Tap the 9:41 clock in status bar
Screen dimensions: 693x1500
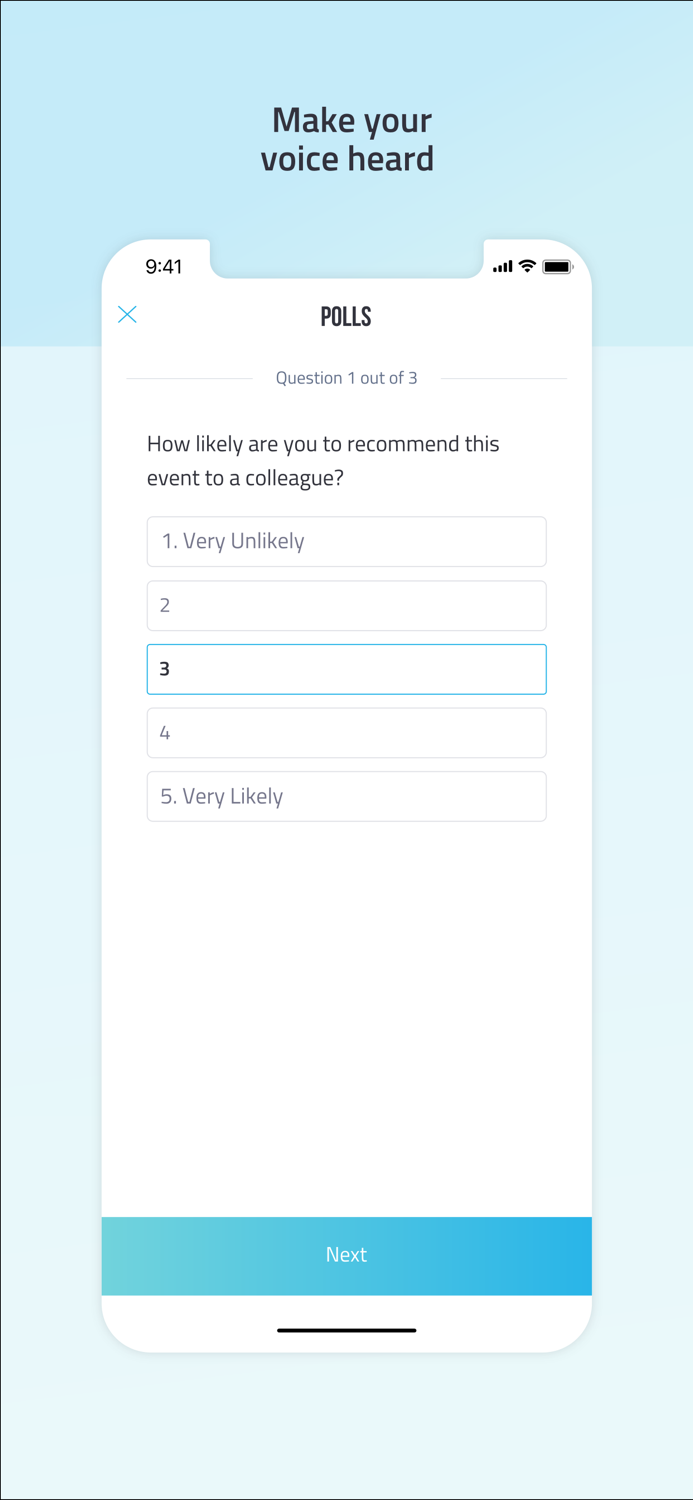(x=164, y=267)
